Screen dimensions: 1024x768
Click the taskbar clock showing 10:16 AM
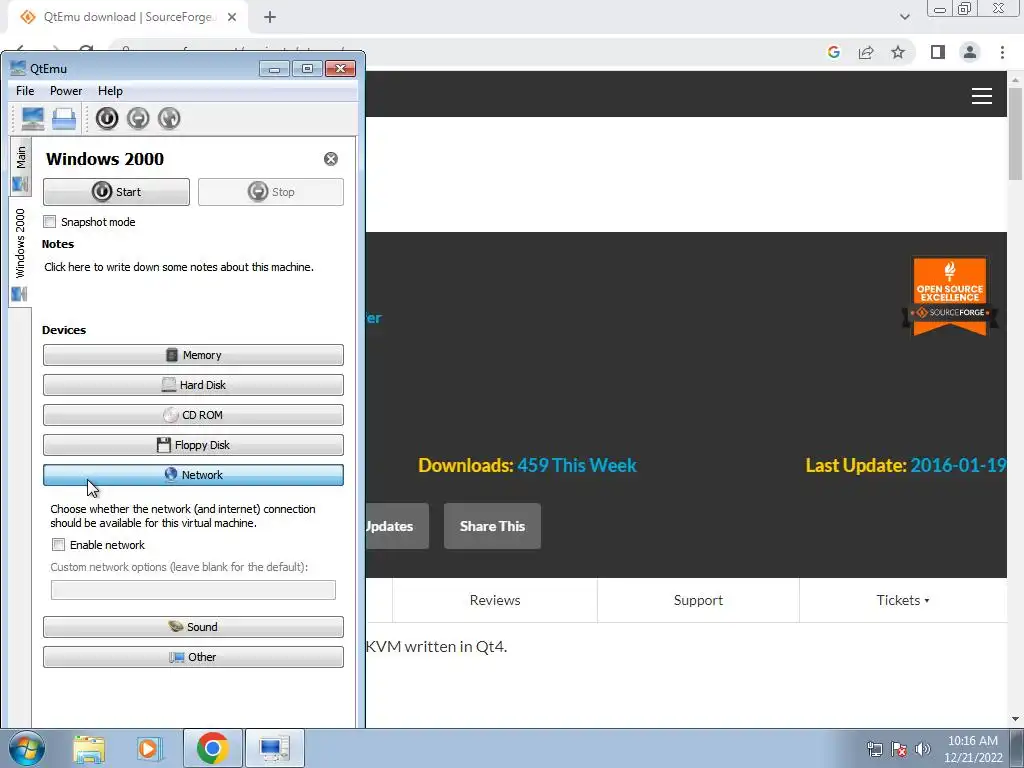click(x=972, y=749)
